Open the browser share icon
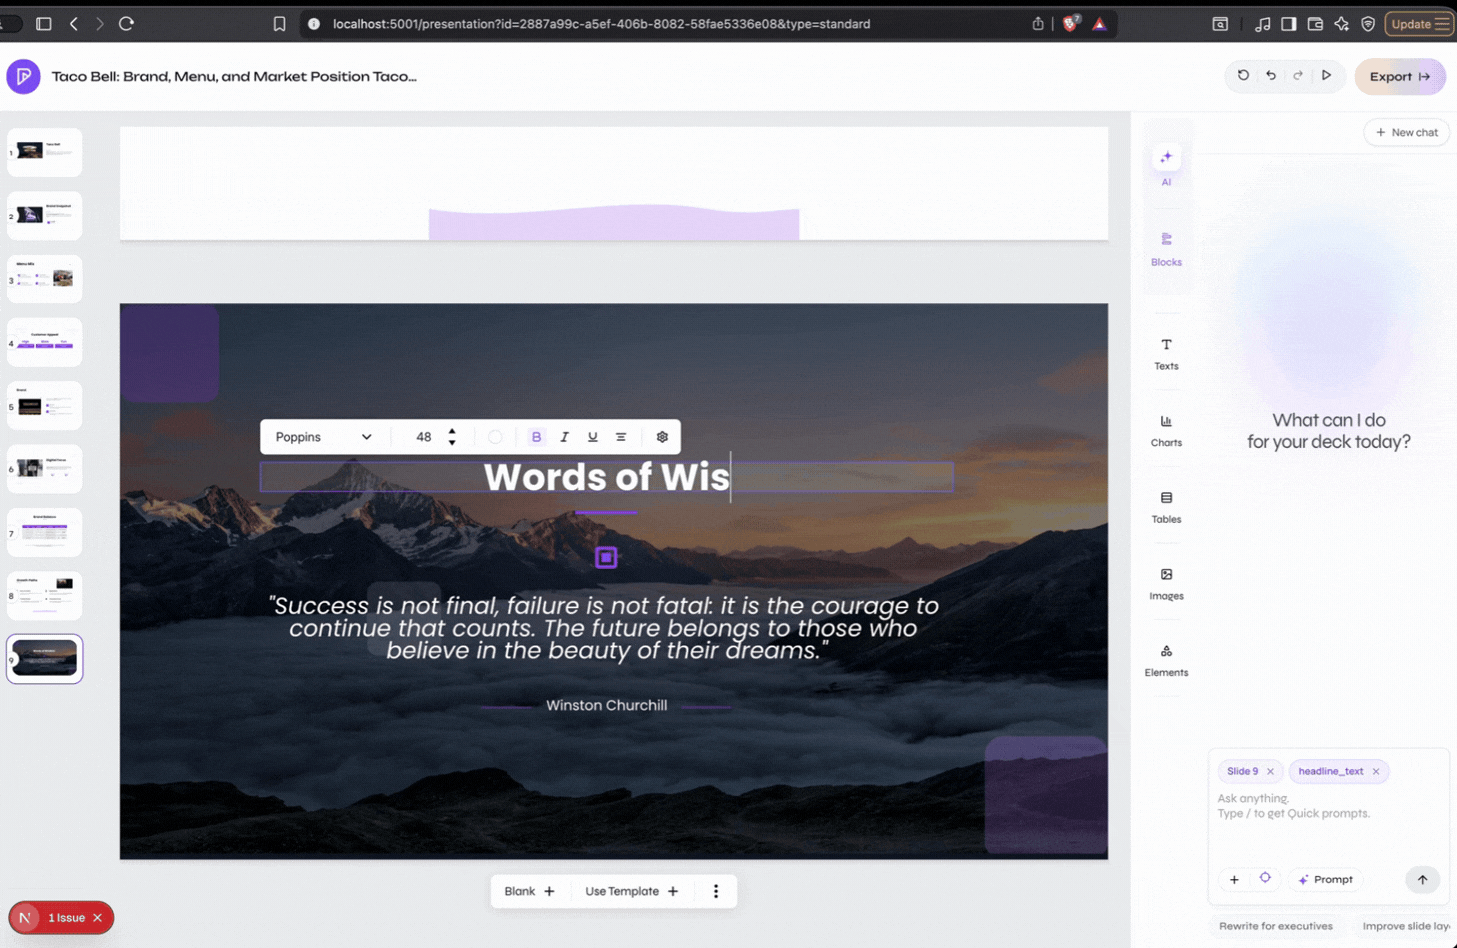This screenshot has width=1457, height=948. pos(1038,24)
